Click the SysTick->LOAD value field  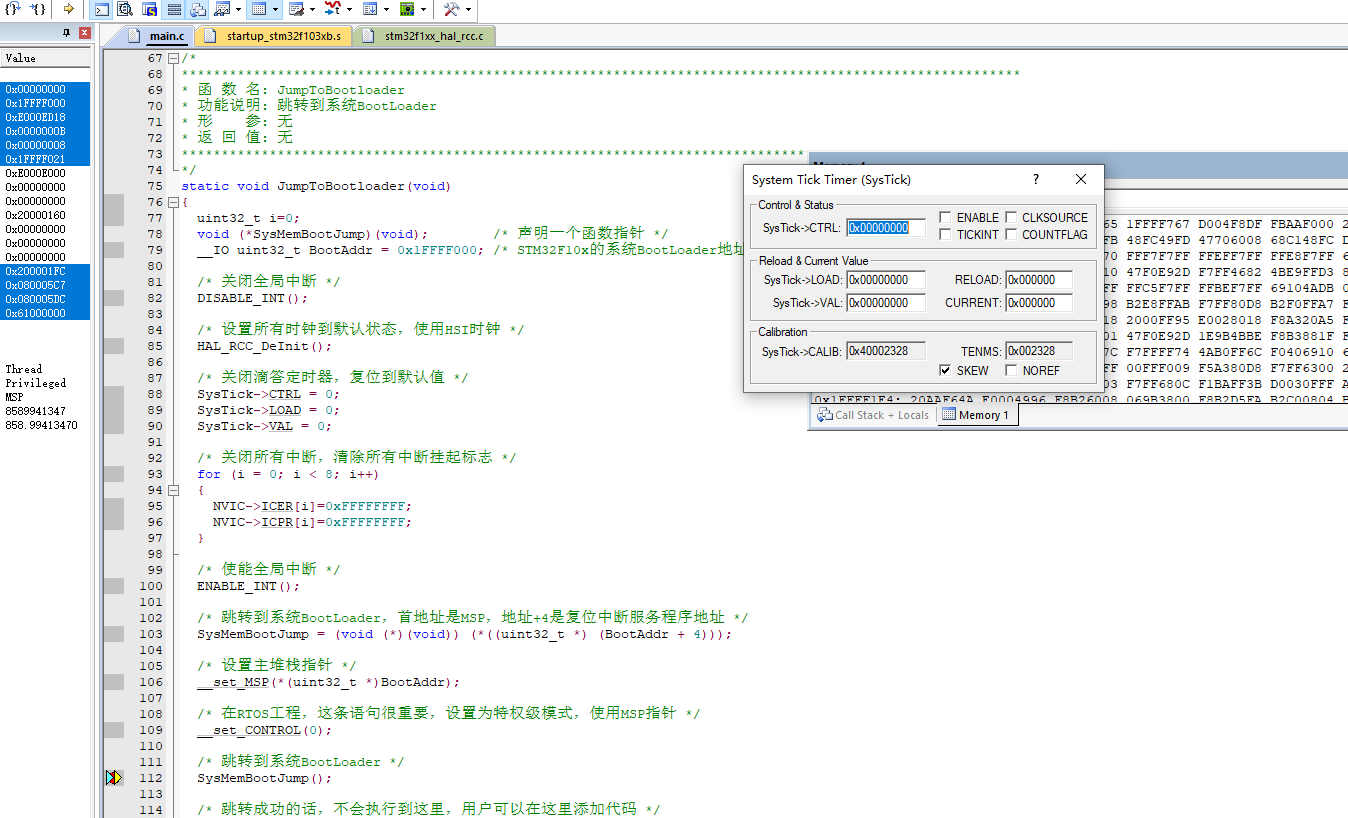coord(886,280)
